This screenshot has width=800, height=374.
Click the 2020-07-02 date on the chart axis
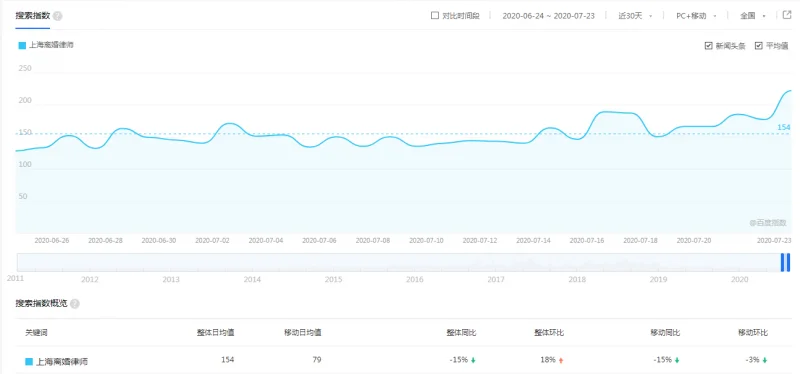click(x=212, y=240)
